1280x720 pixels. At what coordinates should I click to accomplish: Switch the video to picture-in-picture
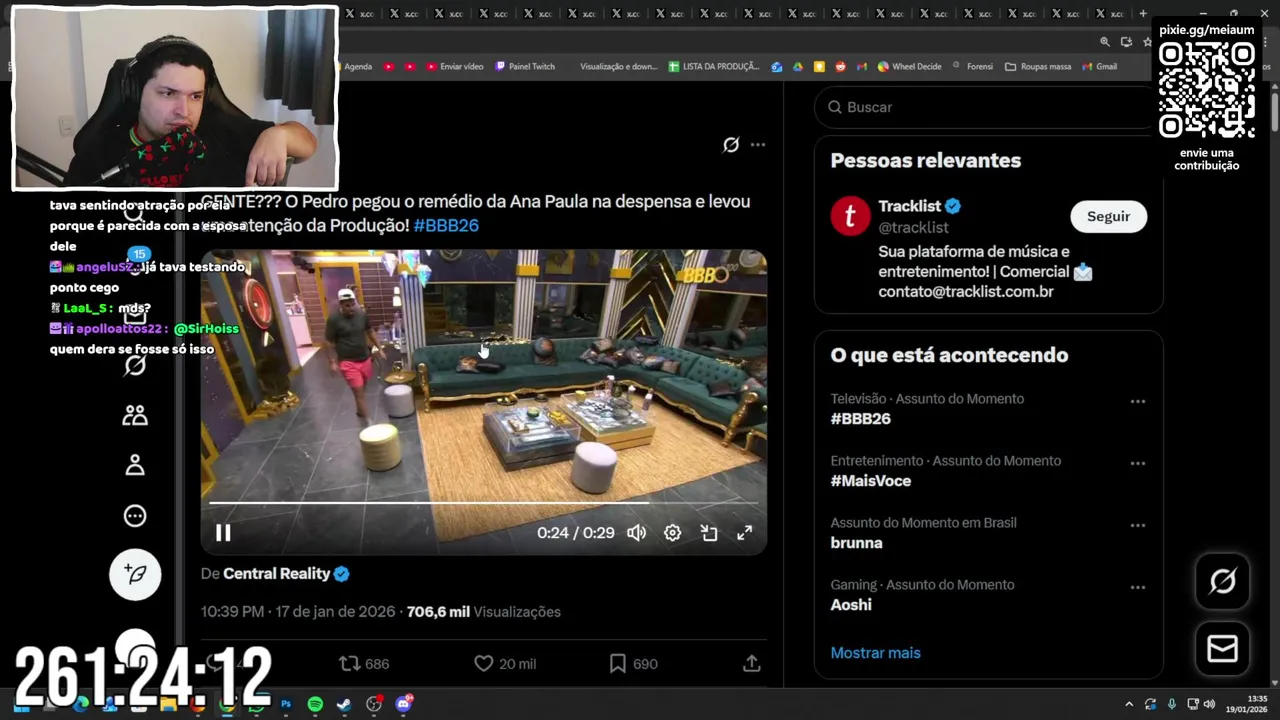click(x=709, y=533)
